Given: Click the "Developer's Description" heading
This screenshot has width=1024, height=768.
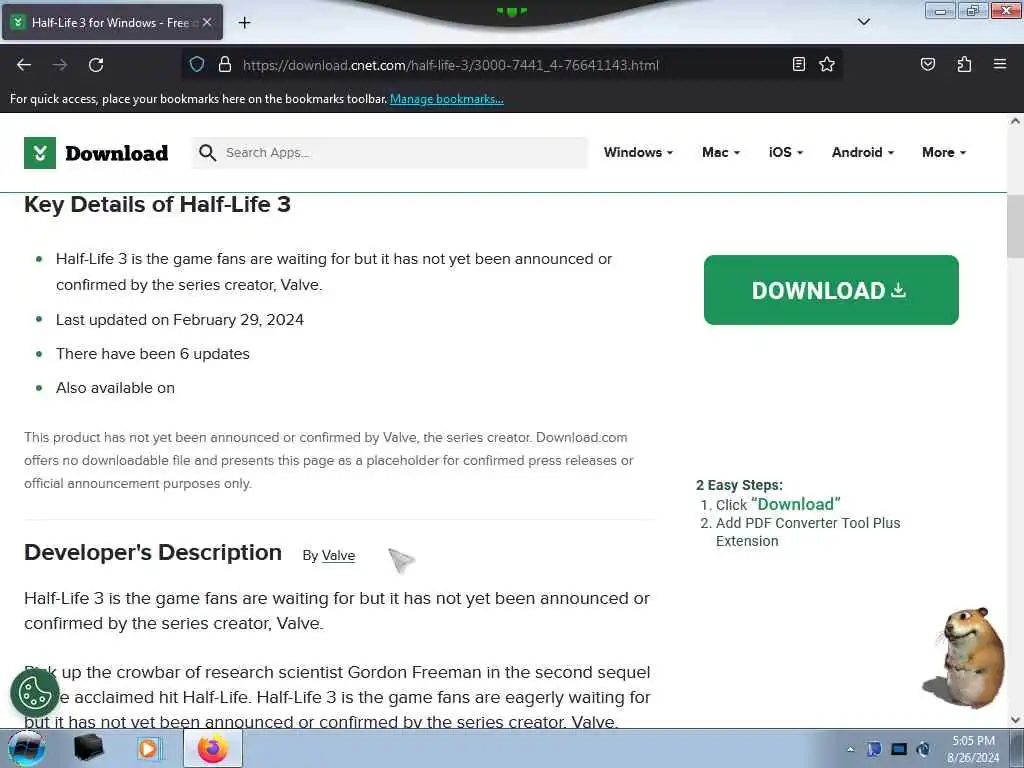Looking at the screenshot, I should tap(153, 552).
